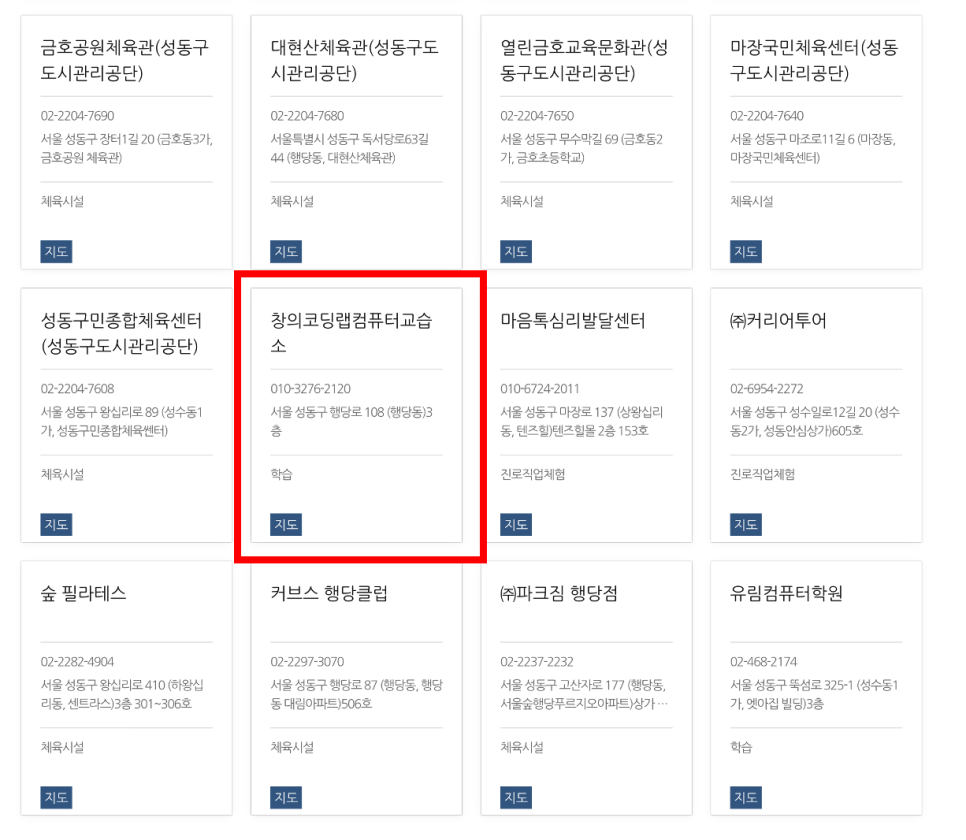Click phone number 02-2204-7680
Screen dimensions: 966x840
(x=307, y=116)
